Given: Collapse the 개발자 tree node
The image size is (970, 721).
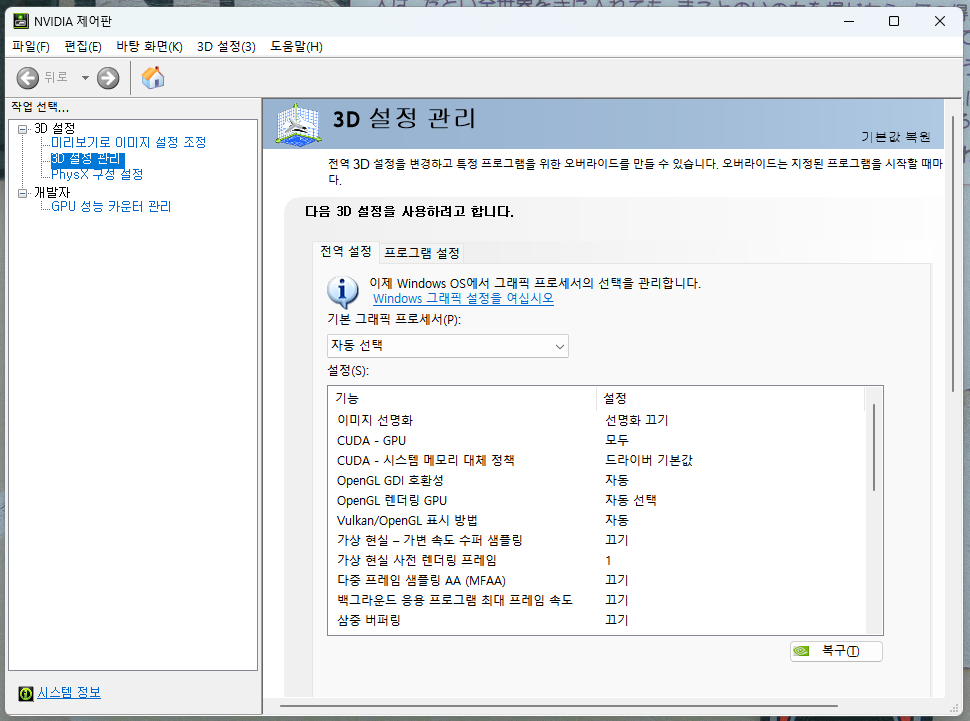Looking at the screenshot, I should pos(23,193).
